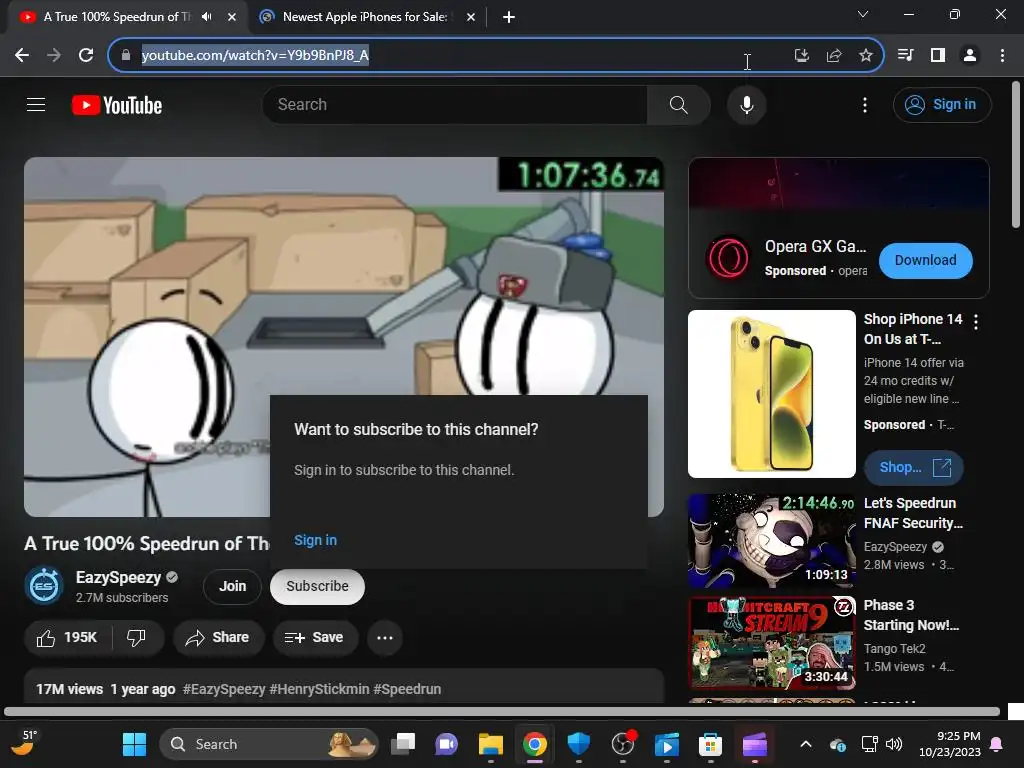The height and width of the screenshot is (768, 1024).
Task: Mute the YouTube tab audio icon
Action: click(206, 17)
